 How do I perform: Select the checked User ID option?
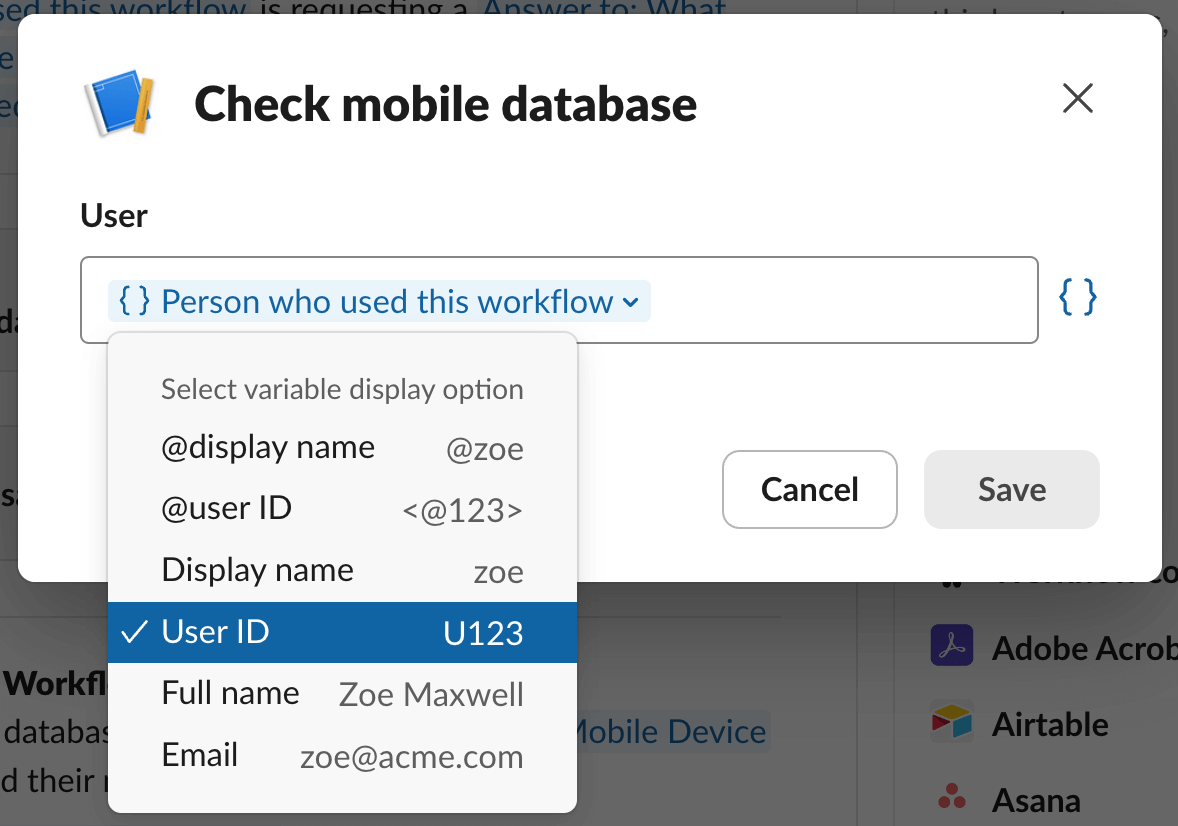[342, 632]
